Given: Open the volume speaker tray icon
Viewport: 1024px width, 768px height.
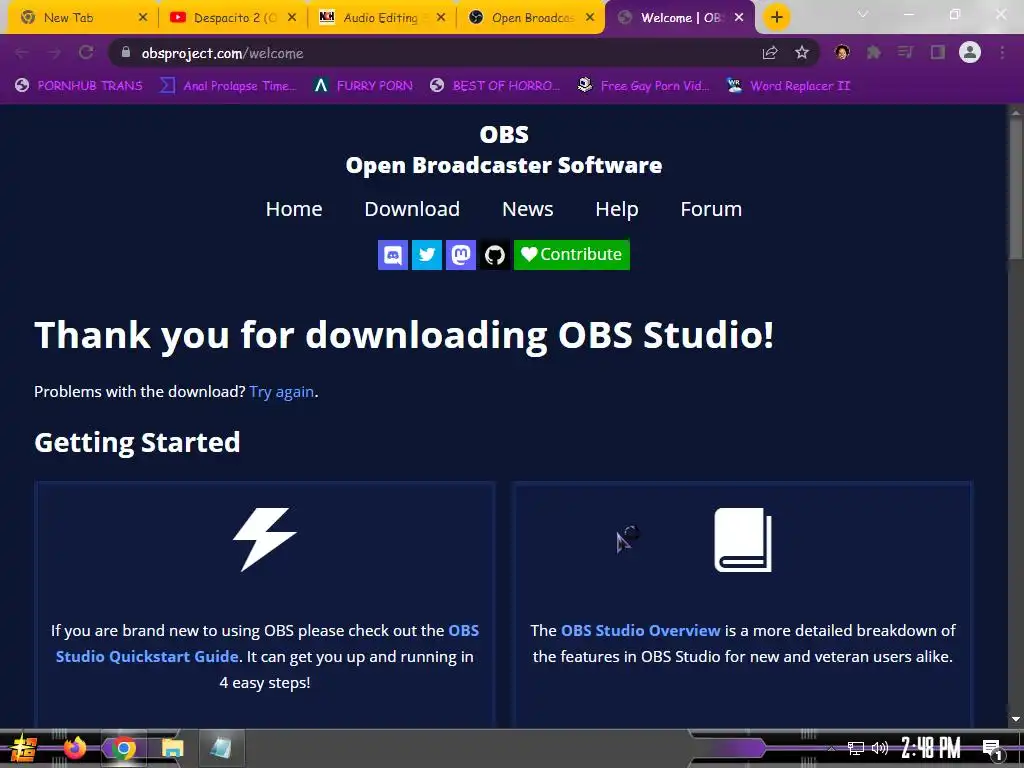Looking at the screenshot, I should tap(880, 748).
